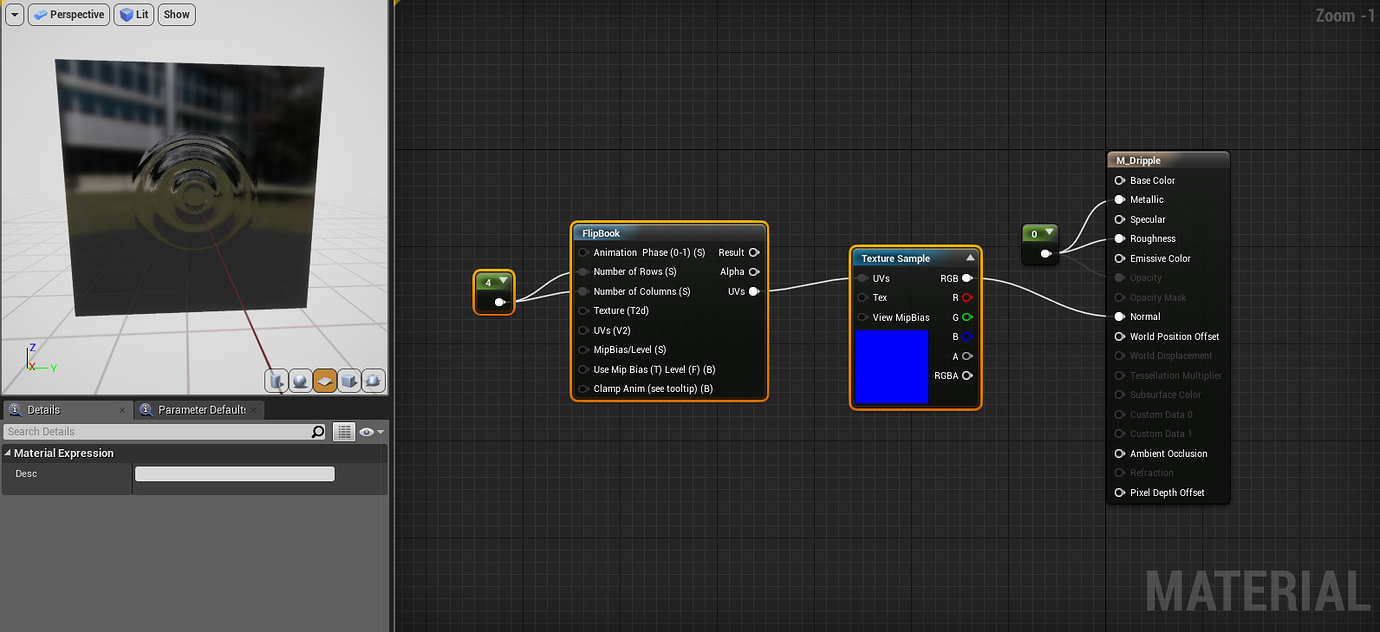The width and height of the screenshot is (1380, 632).
Task: Collapse the Texture Sample node header arrow
Action: coord(972,257)
